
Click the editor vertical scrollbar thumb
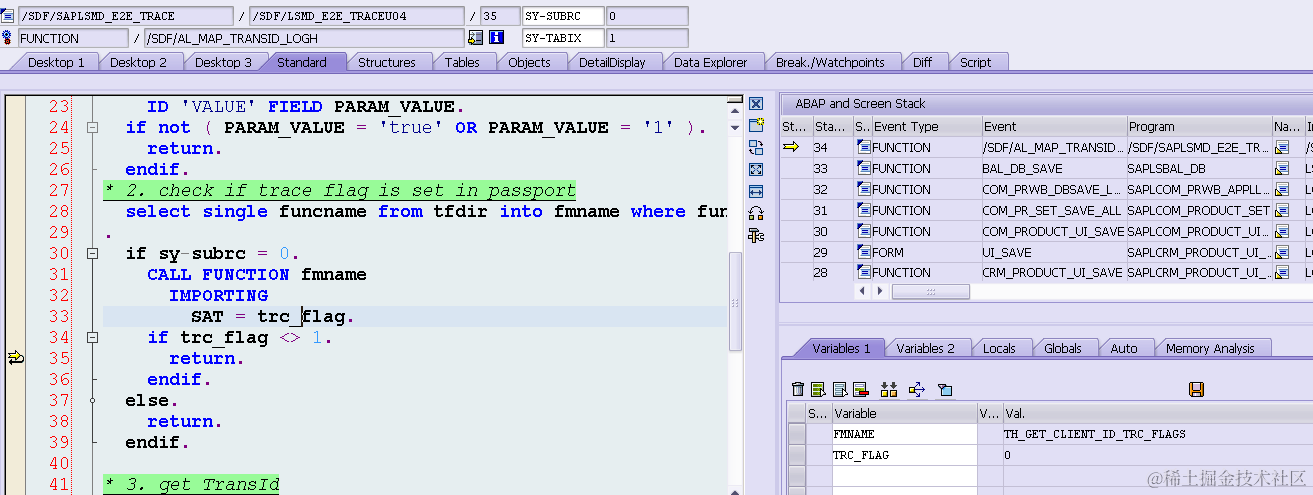735,300
